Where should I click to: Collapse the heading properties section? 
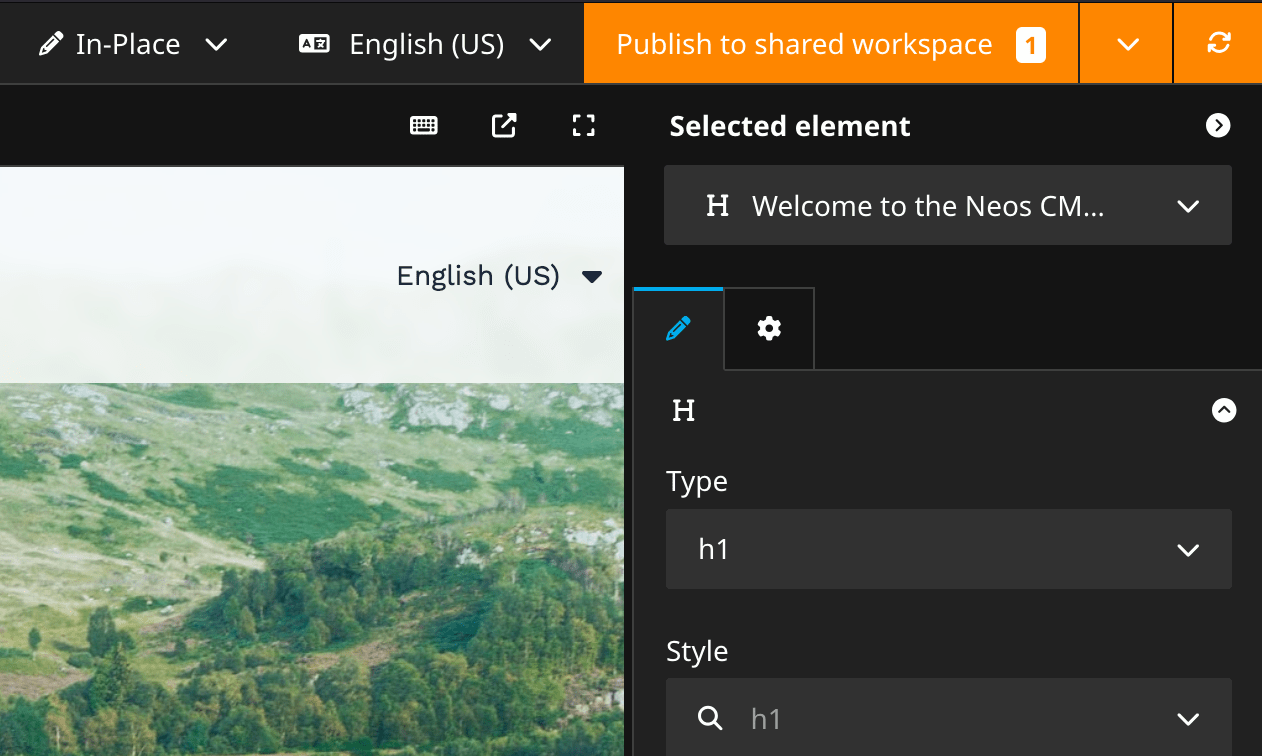pos(1223,410)
